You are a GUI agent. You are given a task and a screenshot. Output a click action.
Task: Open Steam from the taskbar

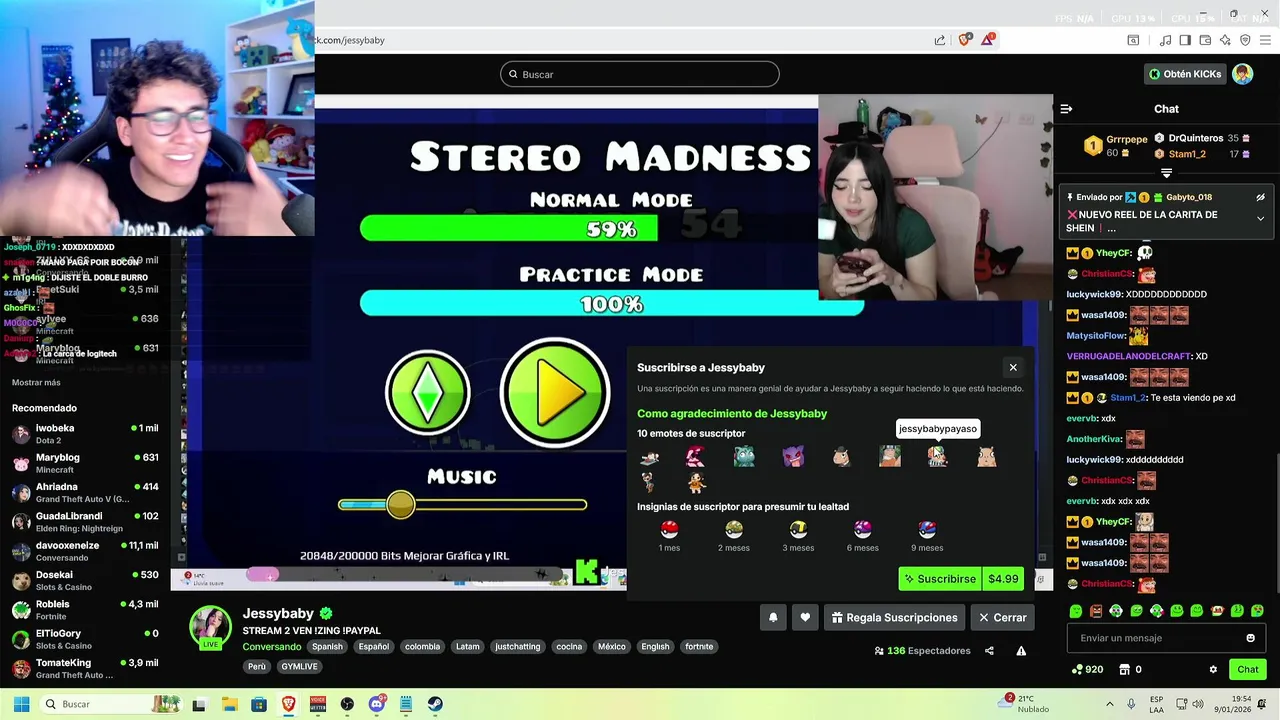[x=435, y=704]
